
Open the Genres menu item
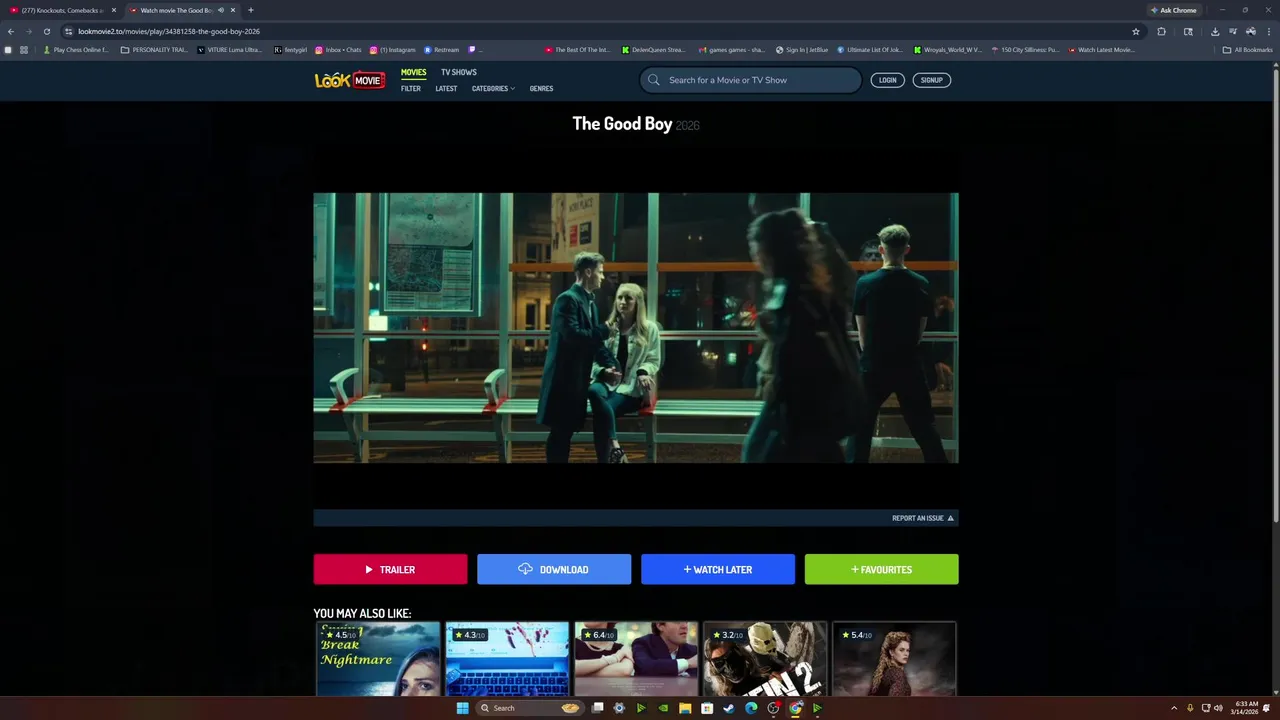pos(541,88)
